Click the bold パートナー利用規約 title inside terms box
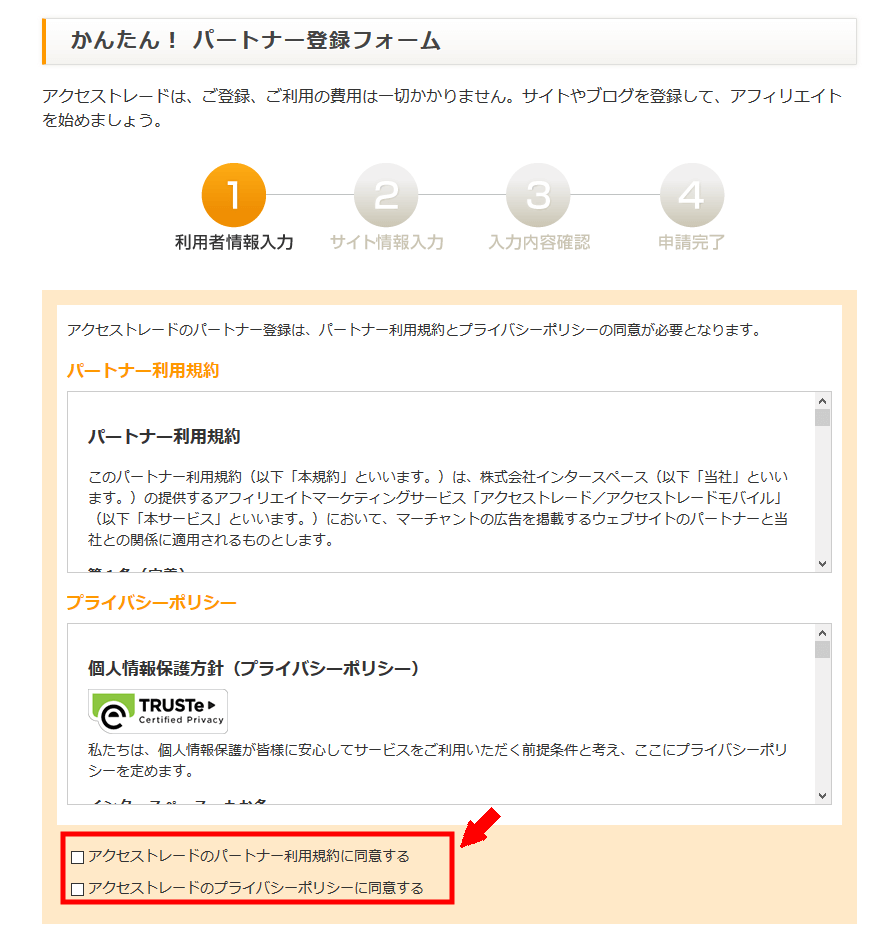 click(164, 436)
